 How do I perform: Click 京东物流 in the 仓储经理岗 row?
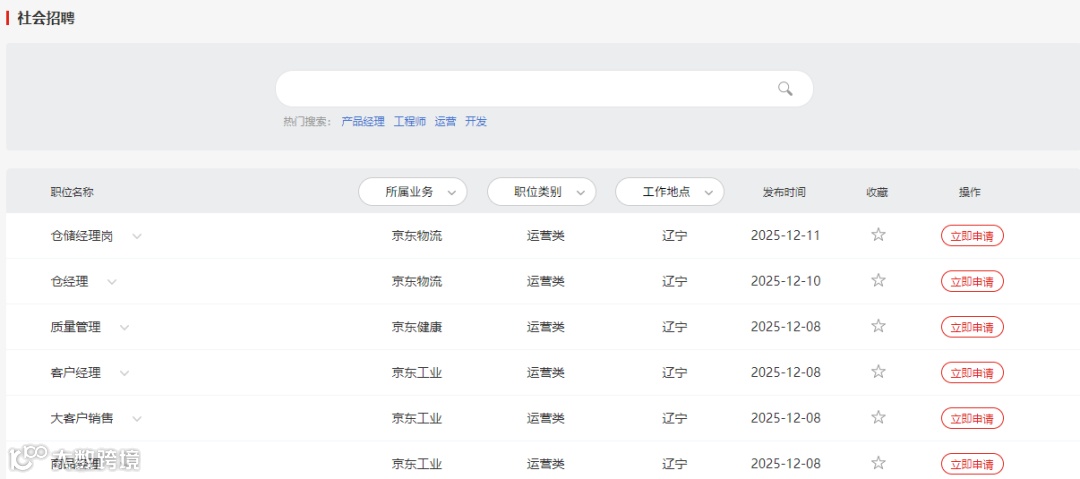pos(417,236)
